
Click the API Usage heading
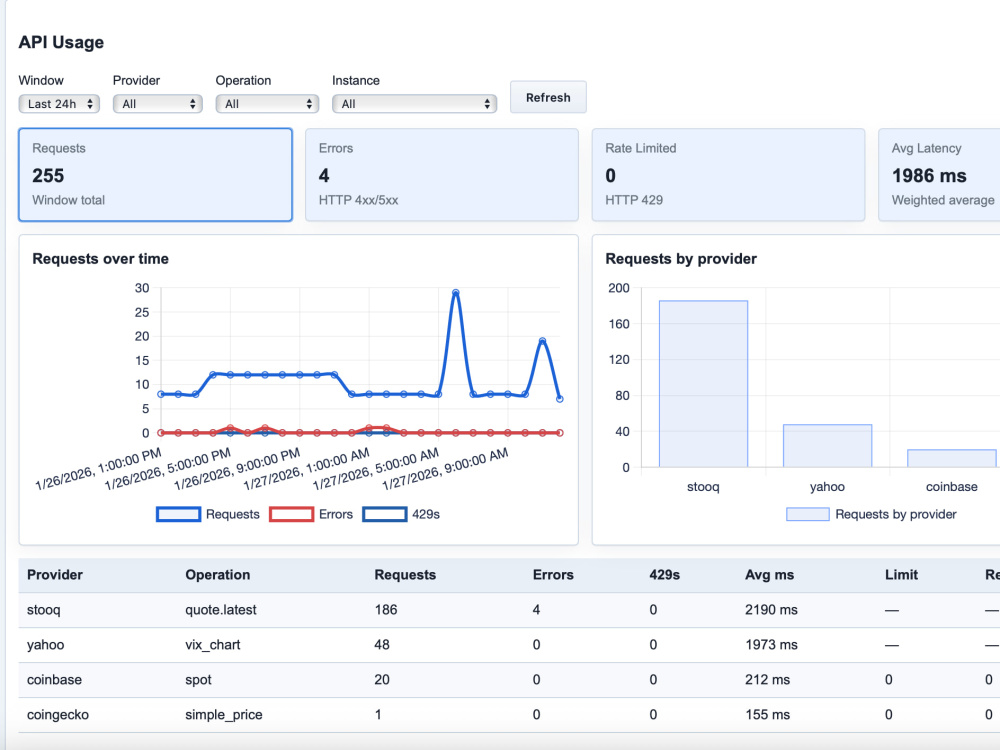[61, 42]
